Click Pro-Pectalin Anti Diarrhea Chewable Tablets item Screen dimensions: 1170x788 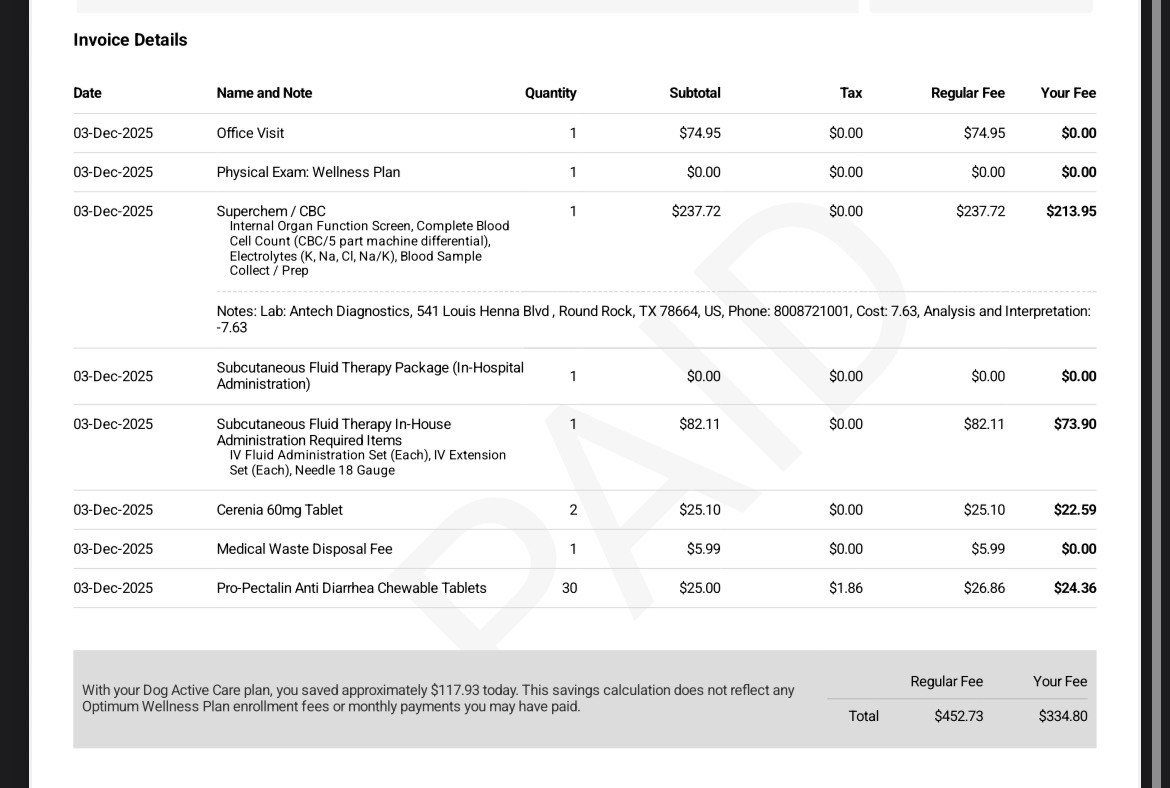pyautogui.click(x=351, y=588)
